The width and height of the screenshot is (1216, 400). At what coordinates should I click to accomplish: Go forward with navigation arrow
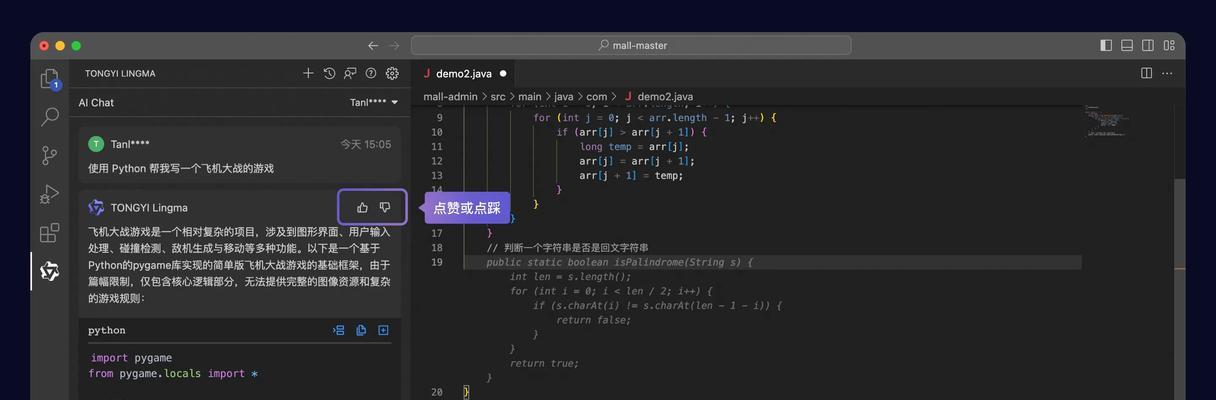coord(394,45)
